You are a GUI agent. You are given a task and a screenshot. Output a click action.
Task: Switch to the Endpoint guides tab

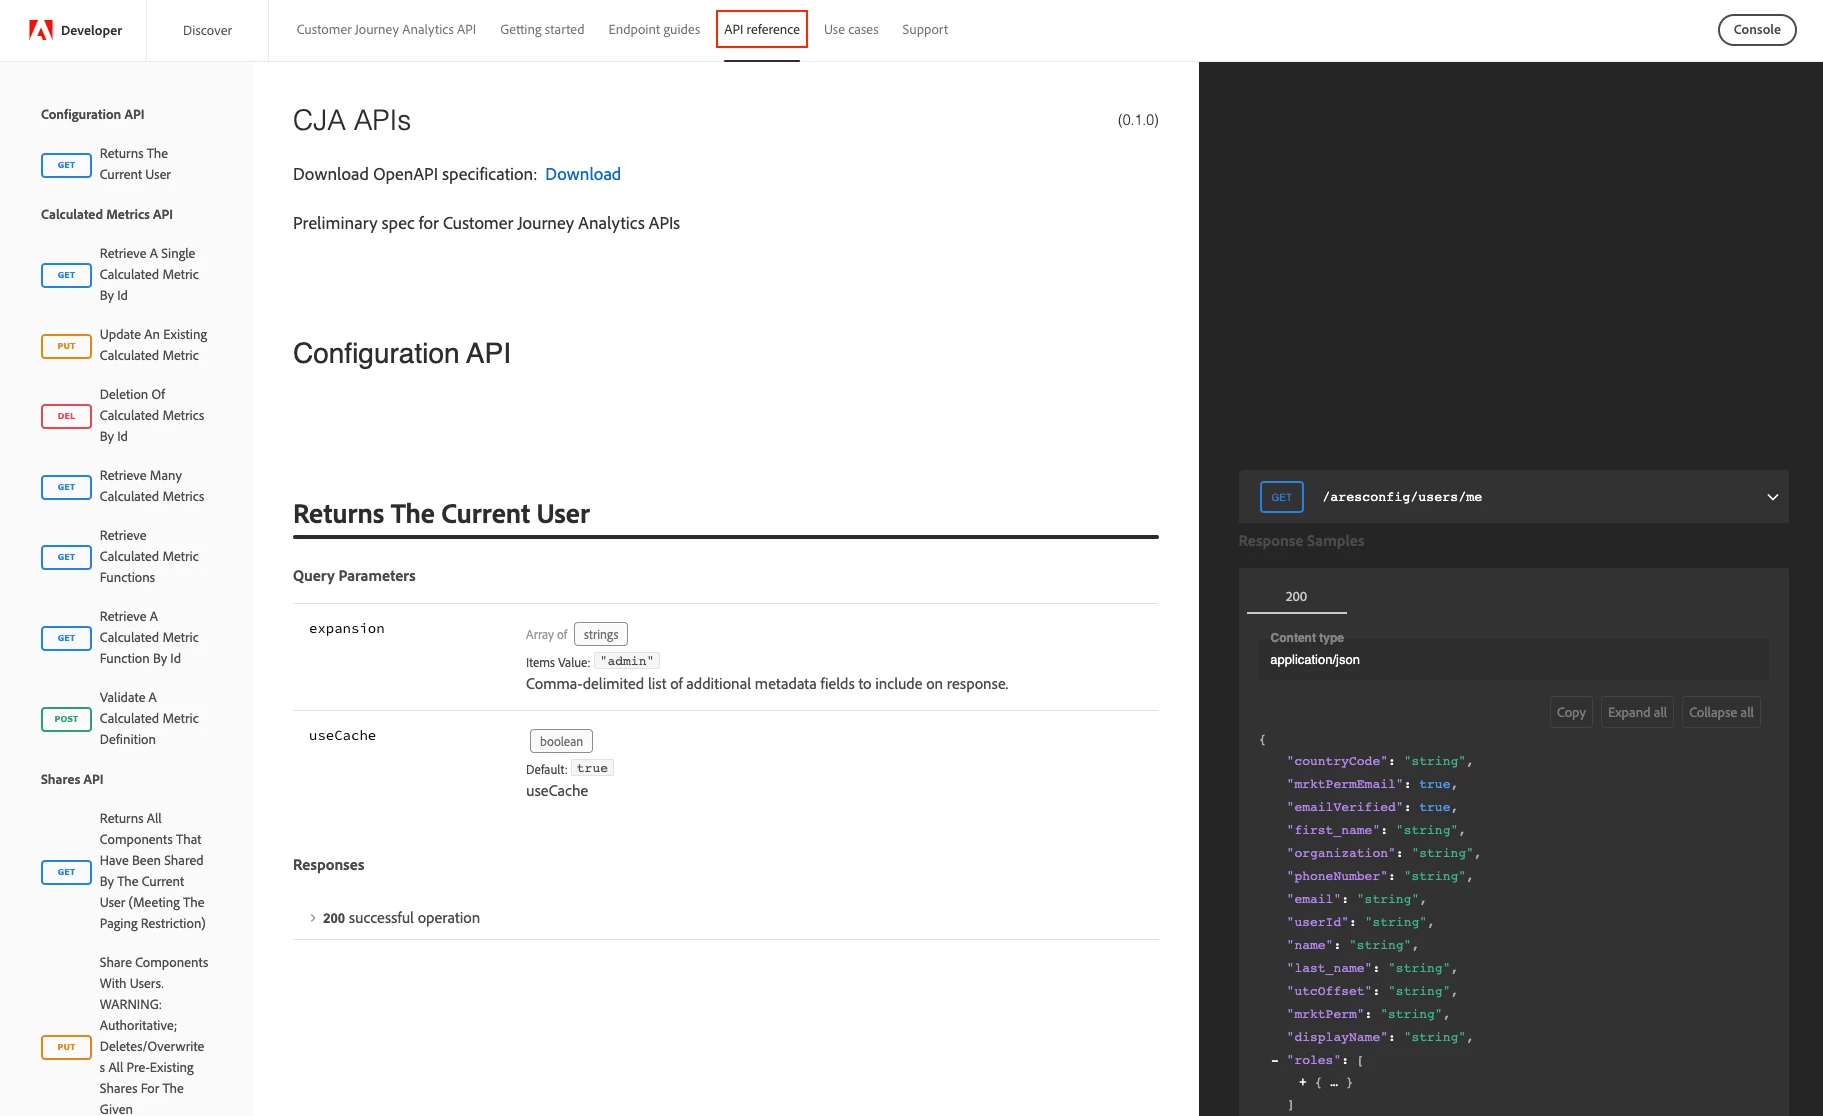click(x=654, y=30)
